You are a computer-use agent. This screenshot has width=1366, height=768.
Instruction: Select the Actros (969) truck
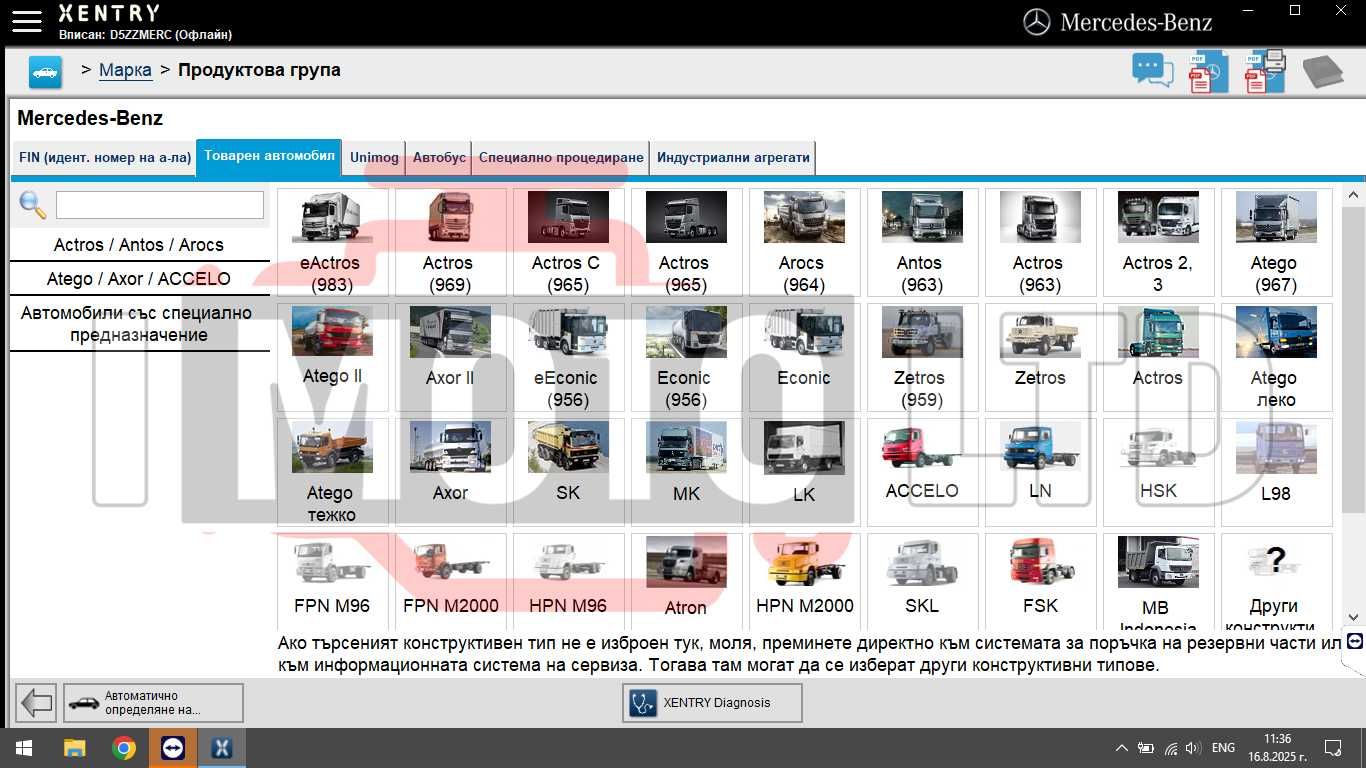(450, 243)
